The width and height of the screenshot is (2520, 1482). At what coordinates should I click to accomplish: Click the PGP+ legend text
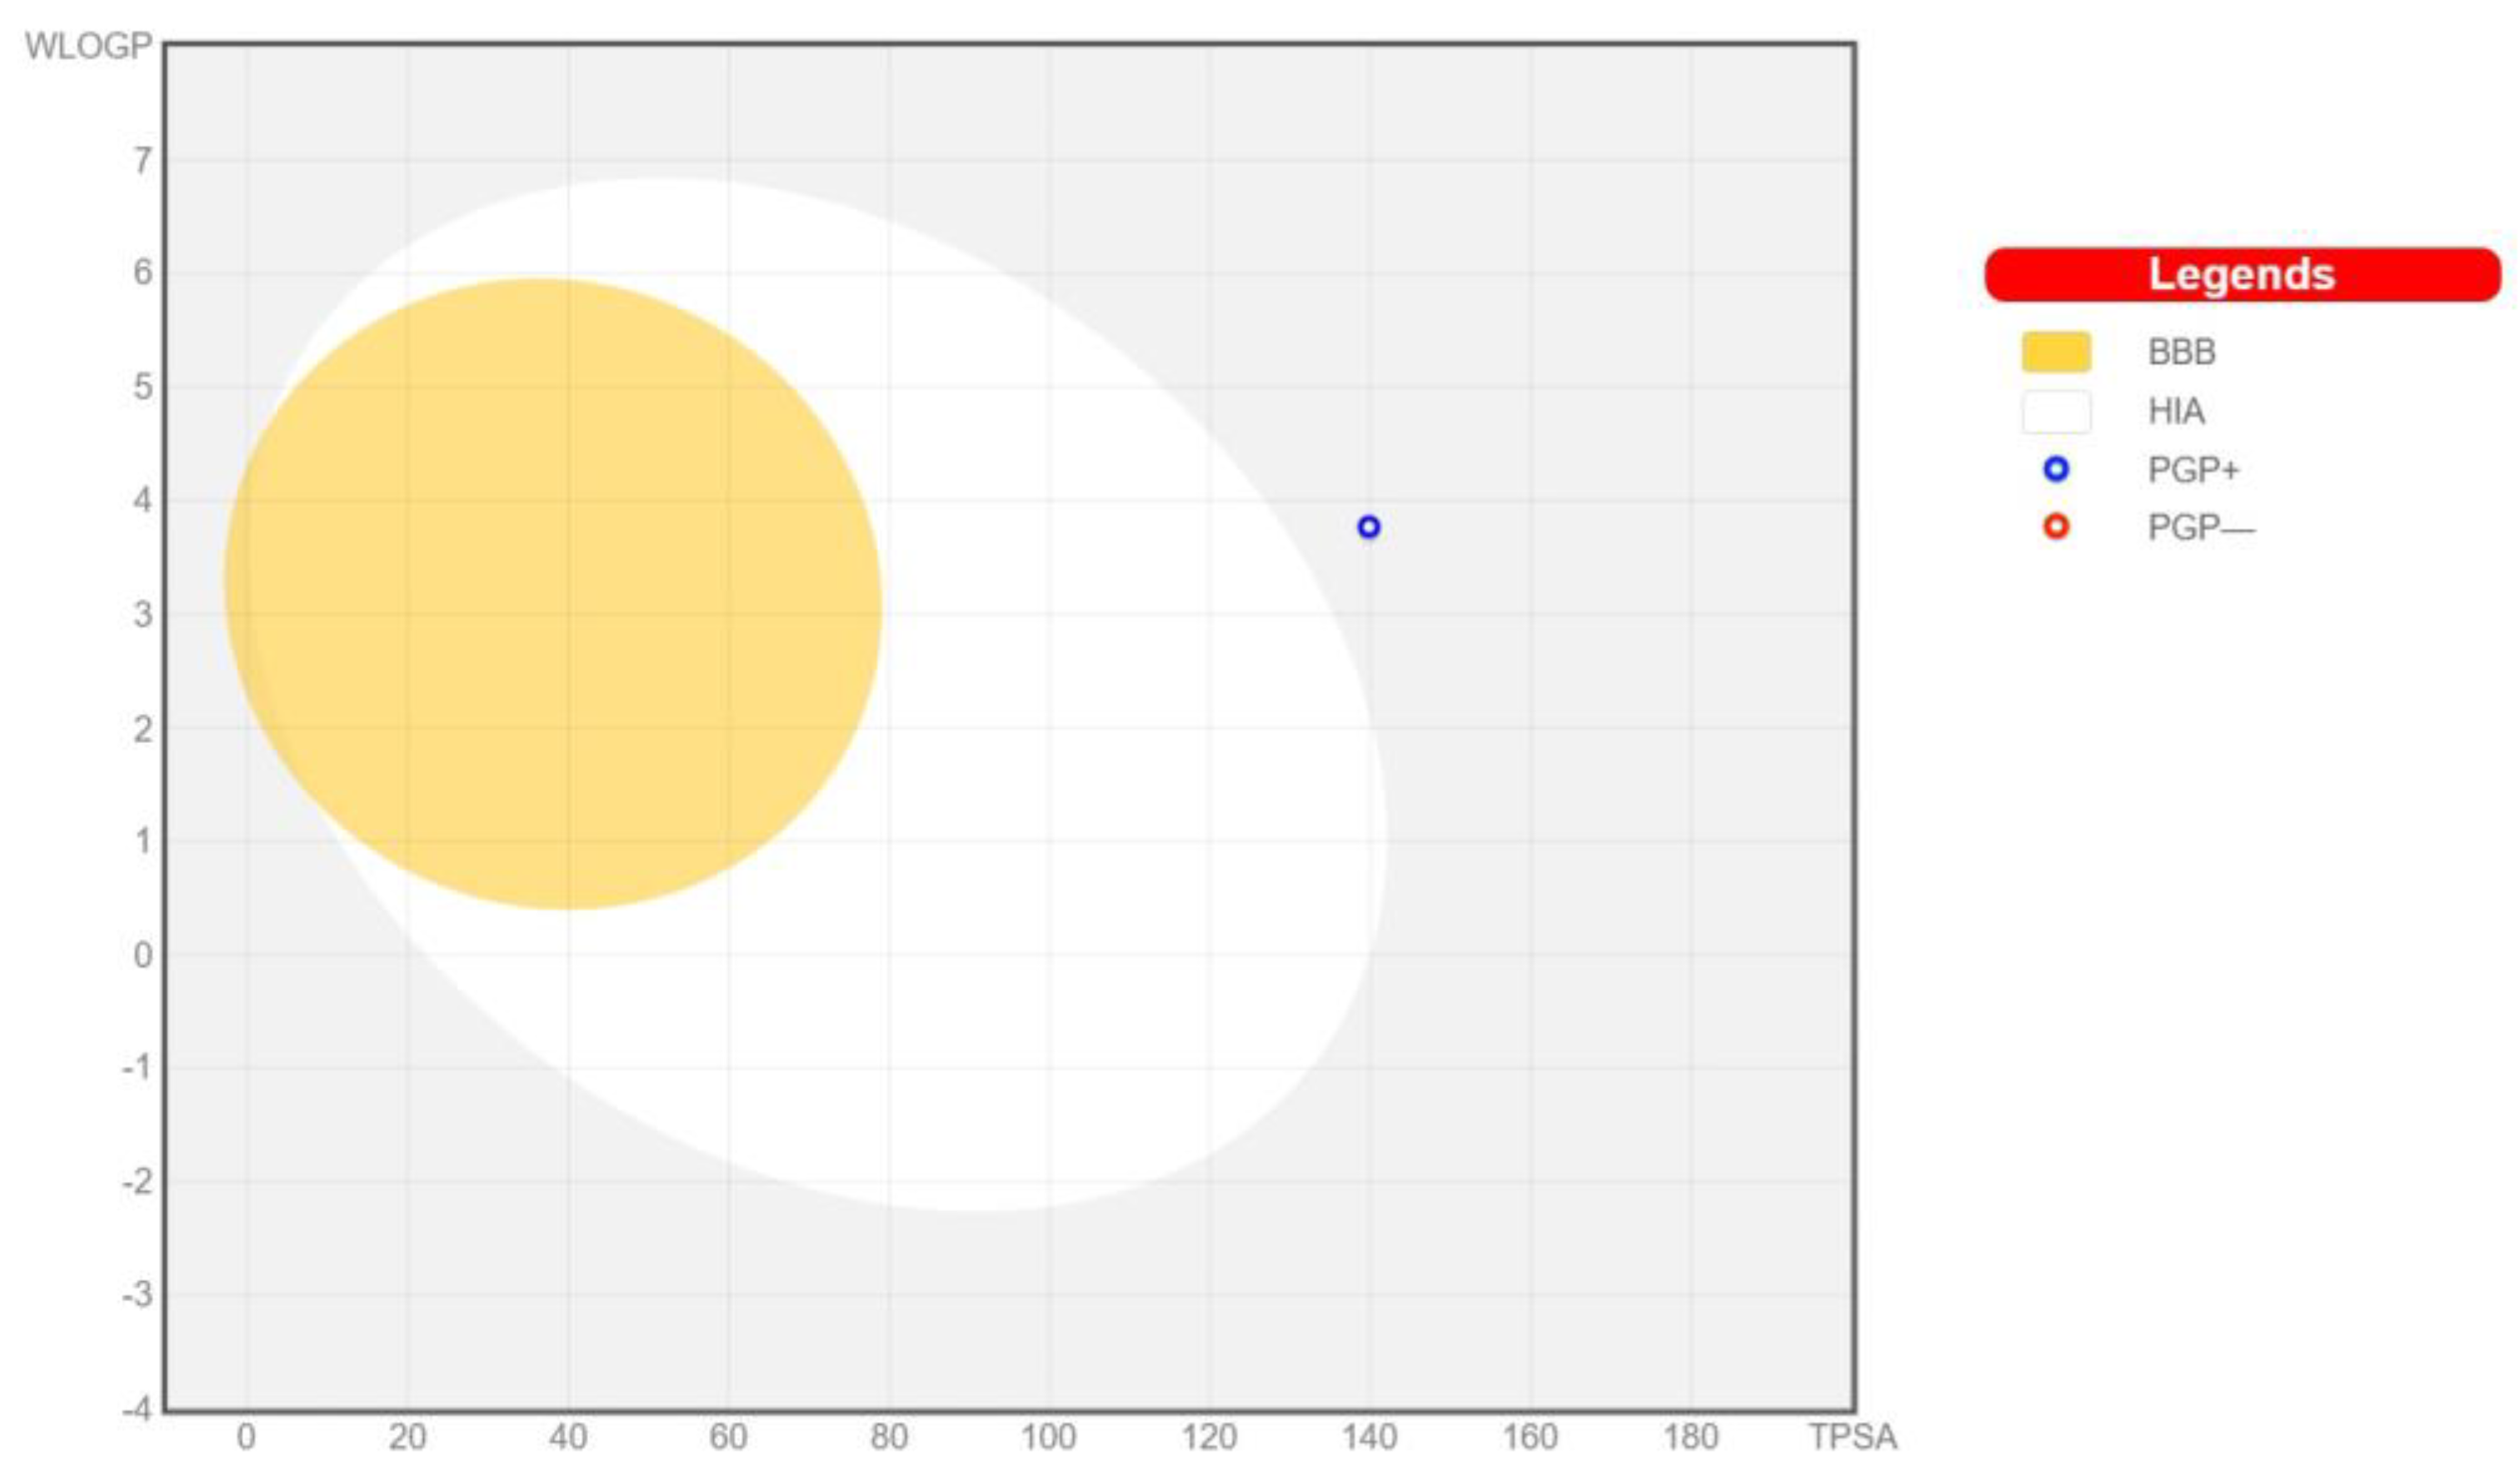pyautogui.click(x=2193, y=469)
